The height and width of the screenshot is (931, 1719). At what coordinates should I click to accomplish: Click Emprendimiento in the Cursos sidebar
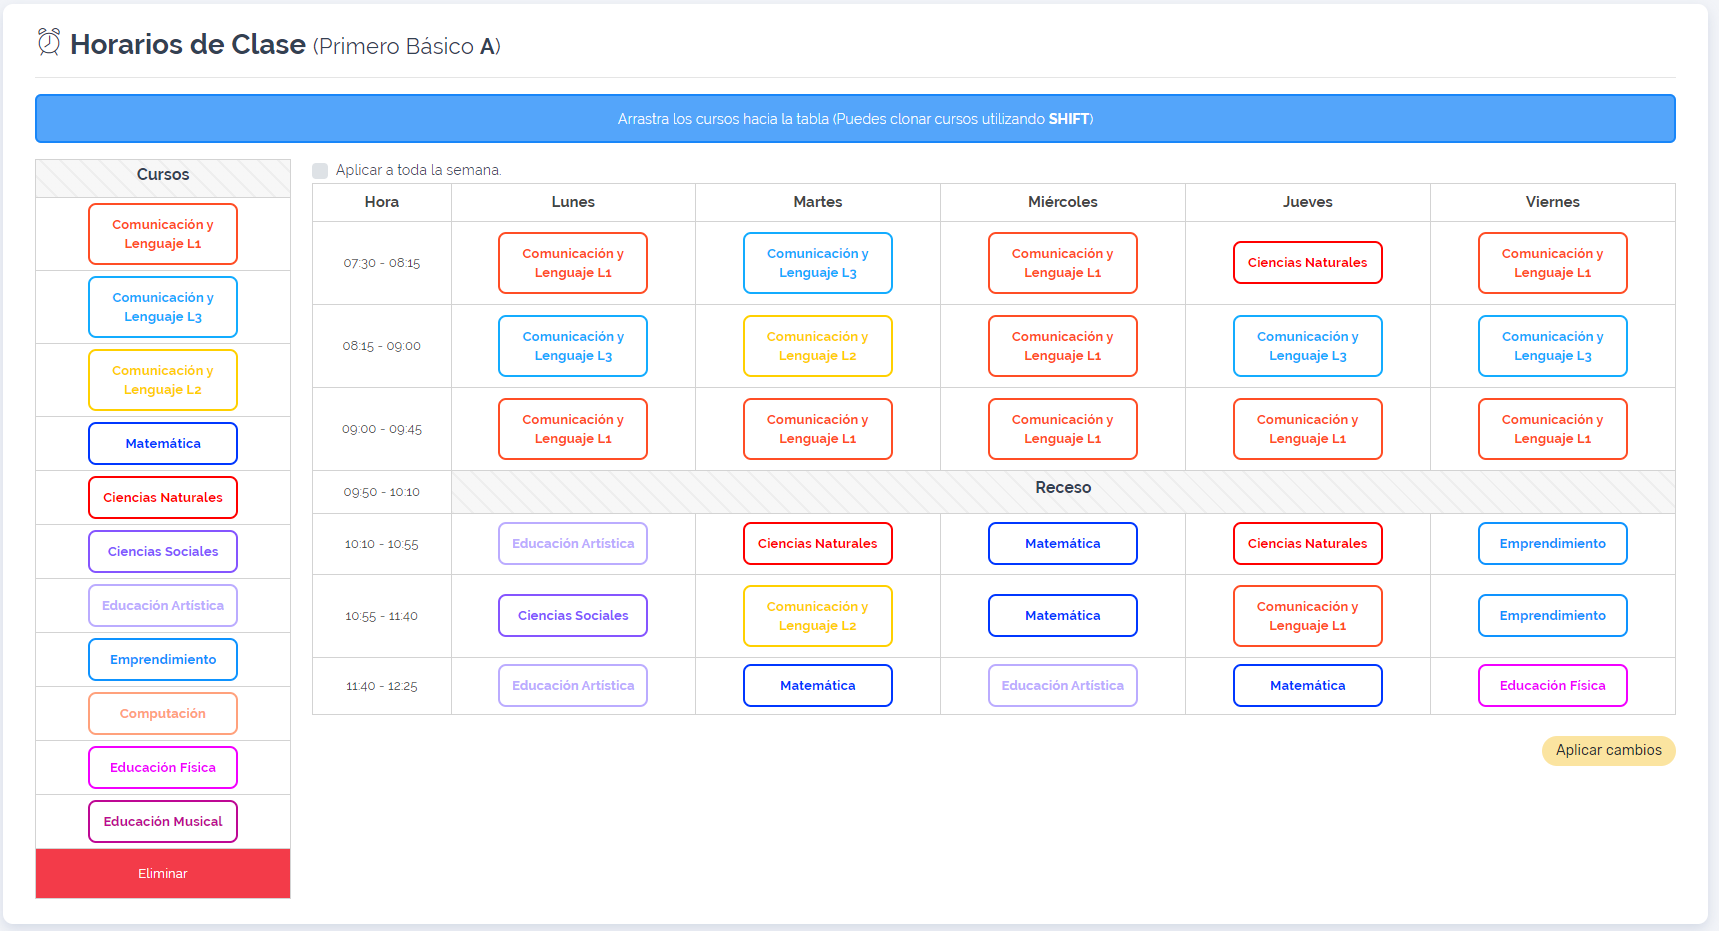click(163, 660)
